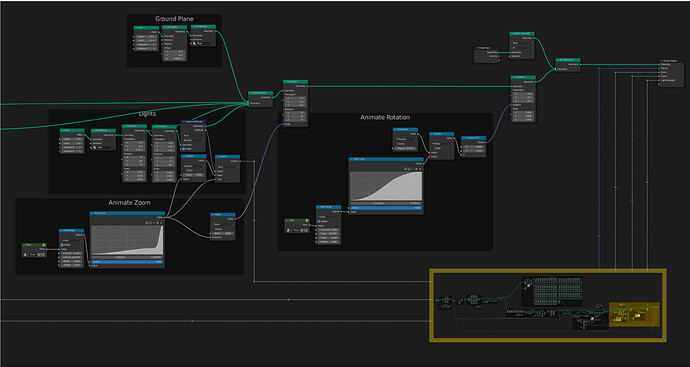Image resolution: width=690 pixels, height=367 pixels.
Task: Open To Radians operation dropdown
Action: (x=405, y=139)
